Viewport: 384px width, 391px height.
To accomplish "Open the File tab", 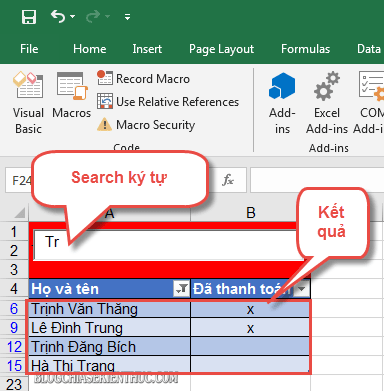I will point(29,49).
